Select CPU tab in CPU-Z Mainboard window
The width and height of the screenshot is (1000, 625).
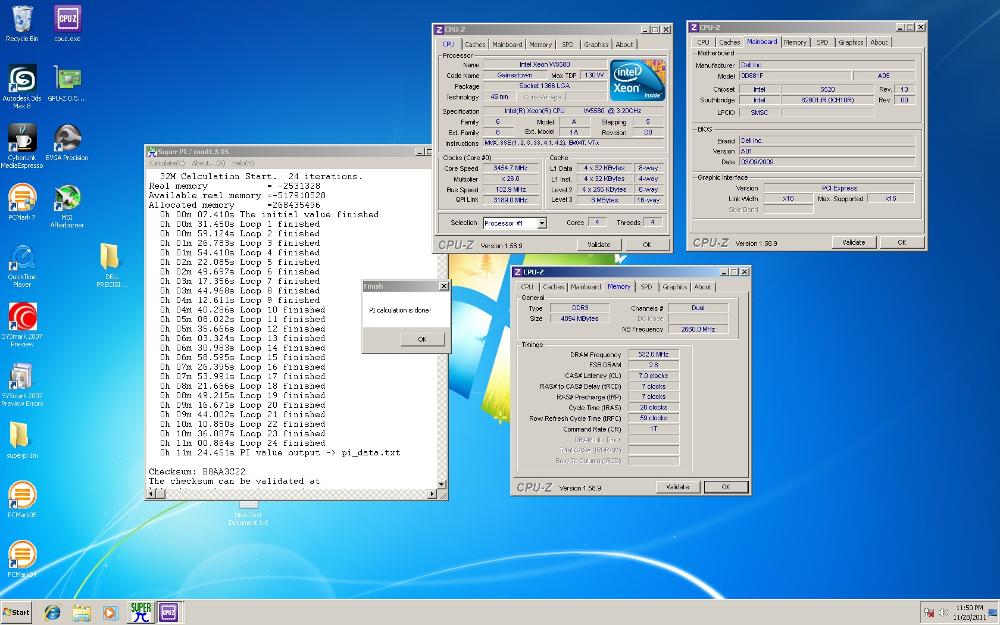tap(703, 42)
